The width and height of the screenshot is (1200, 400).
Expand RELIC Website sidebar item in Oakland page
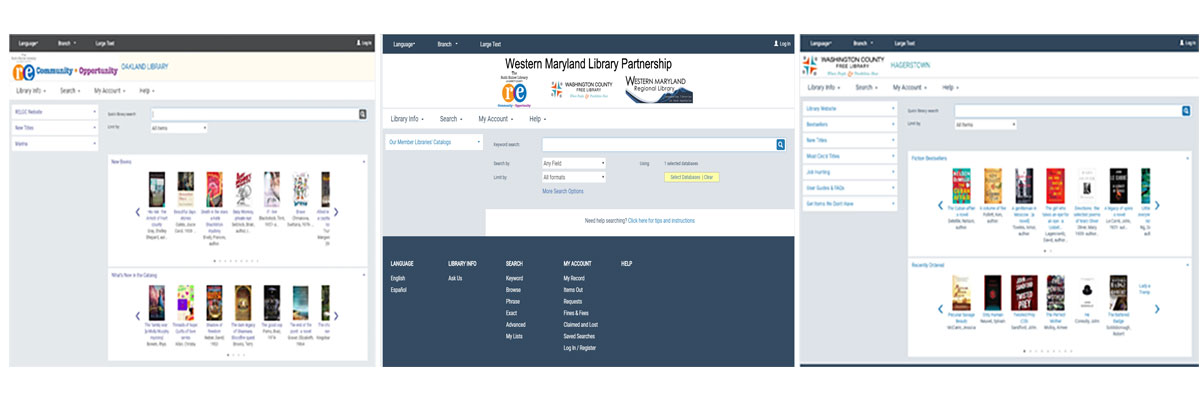pyautogui.click(x=54, y=112)
